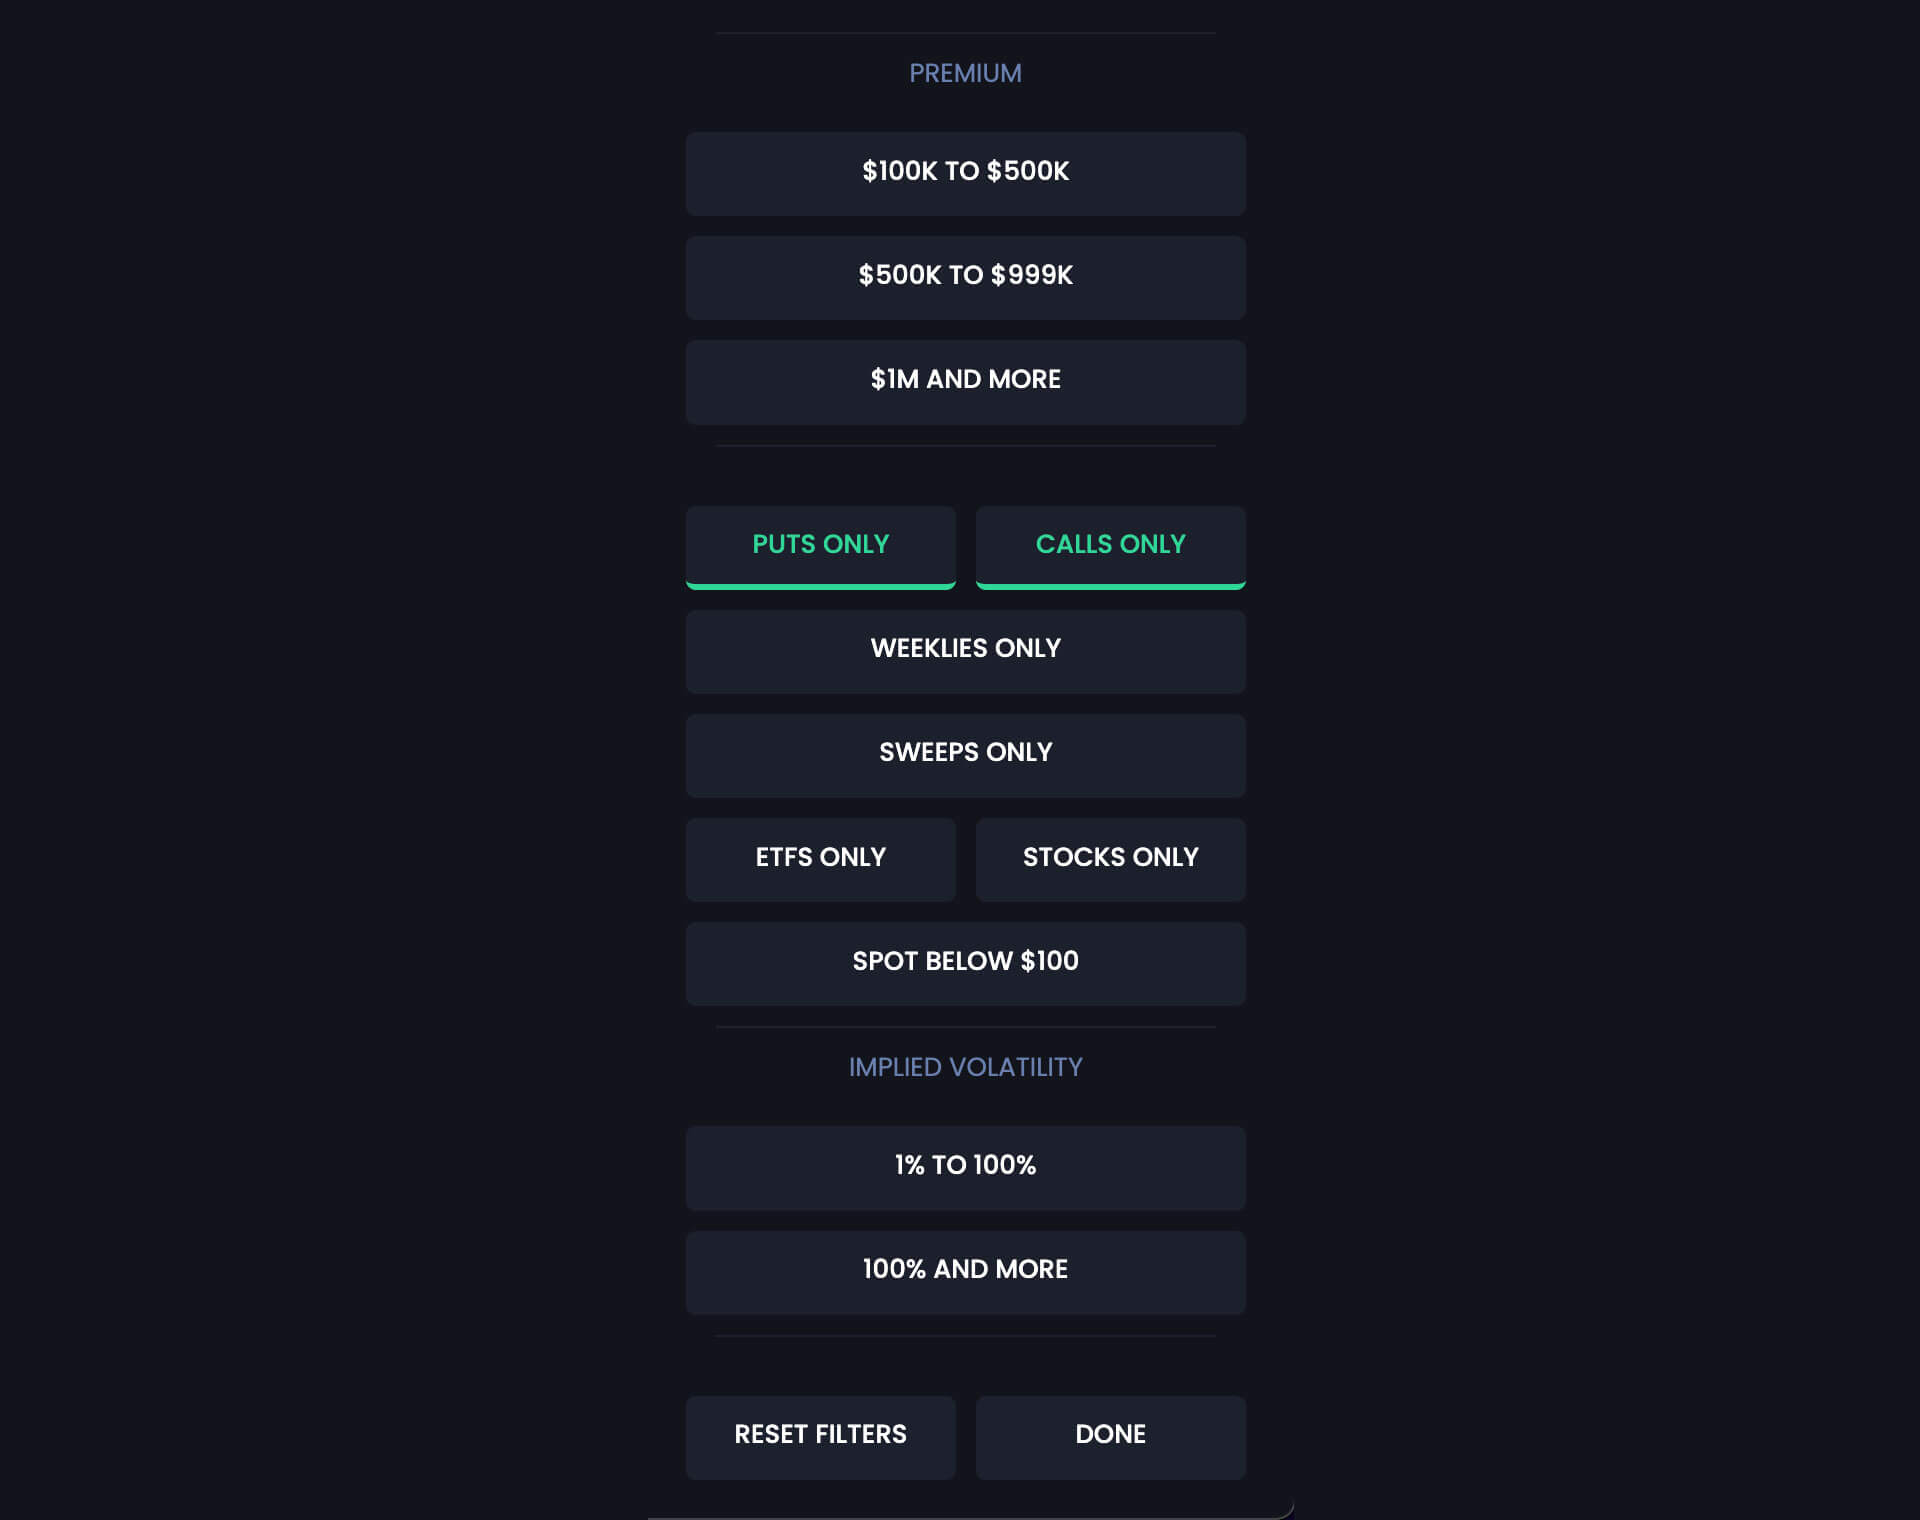The height and width of the screenshot is (1520, 1920).
Task: Select $1M AND MORE premium range
Action: click(x=965, y=380)
